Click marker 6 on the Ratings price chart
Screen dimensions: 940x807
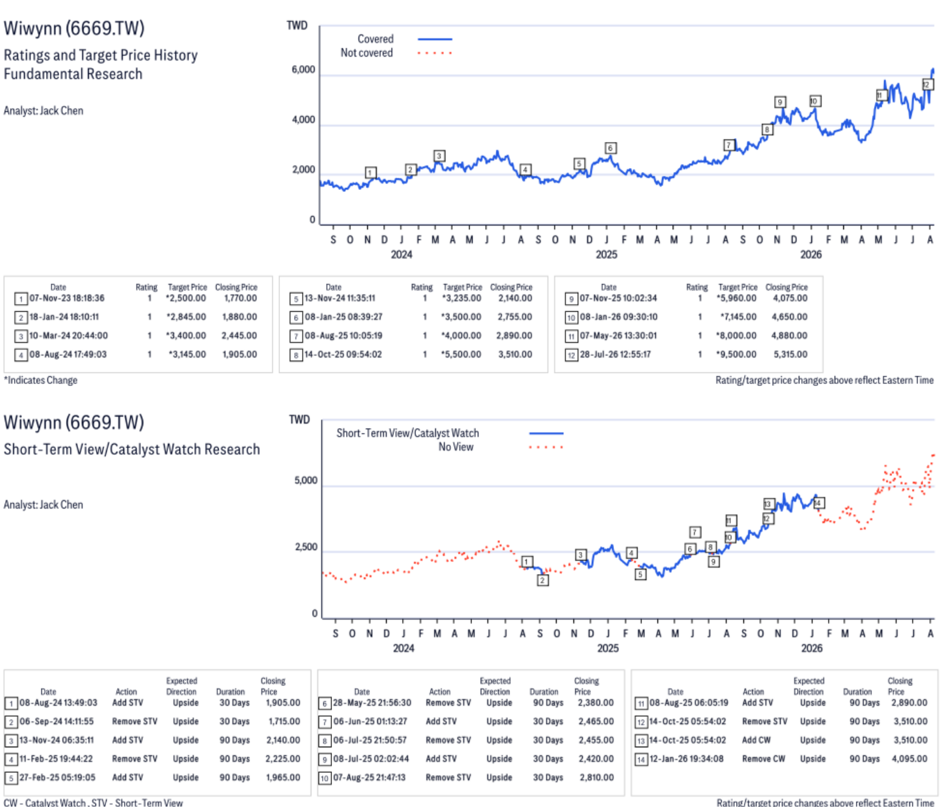610,147
